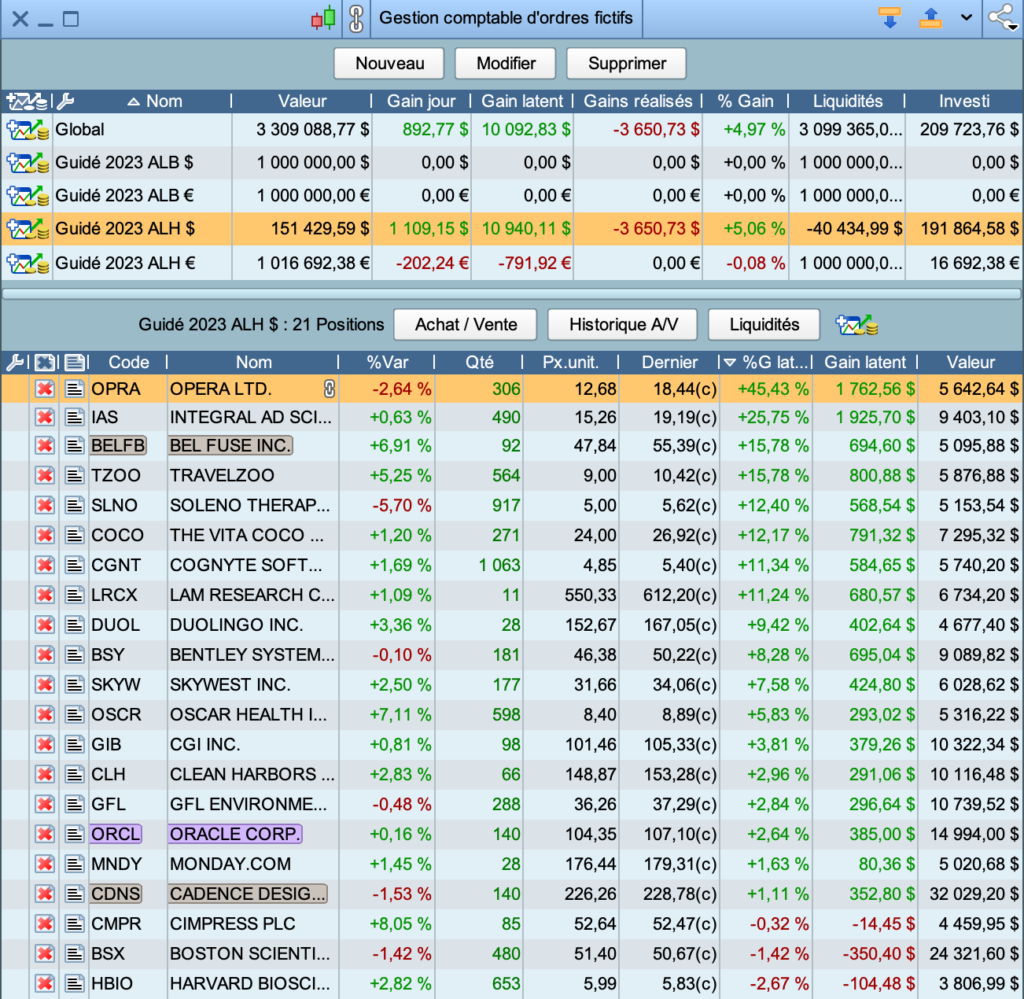Sort portfolios by Investi column
The width and height of the screenshot is (1024, 999).
click(964, 101)
